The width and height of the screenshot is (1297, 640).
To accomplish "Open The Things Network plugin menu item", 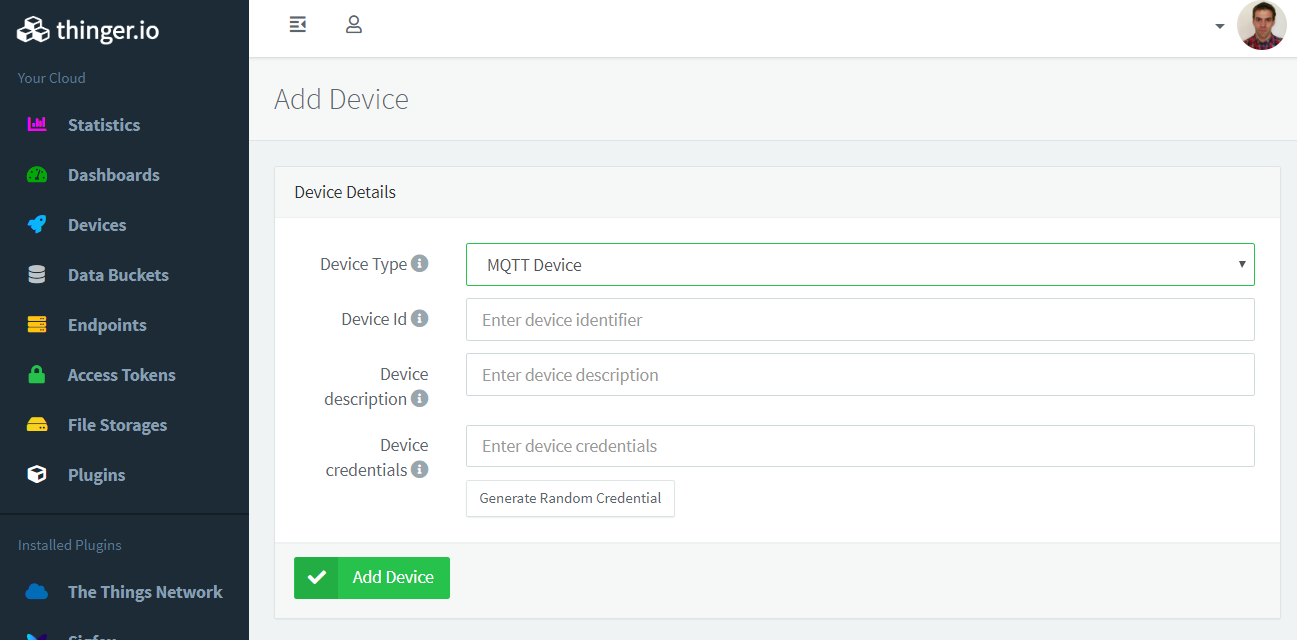I will pyautogui.click(x=144, y=592).
